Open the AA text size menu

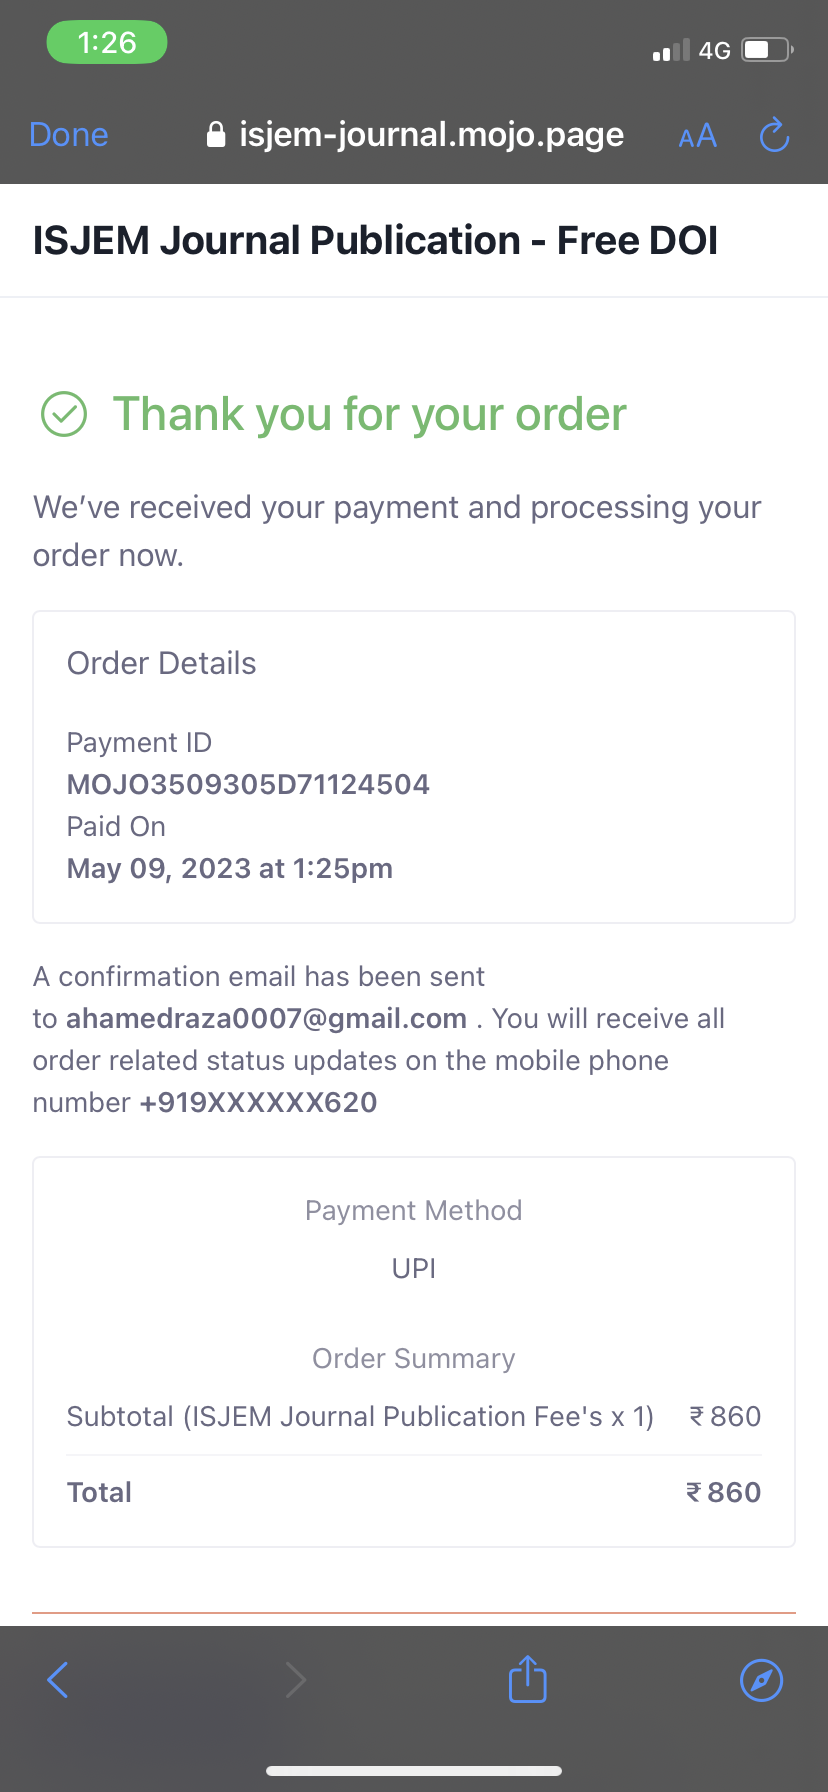coord(697,136)
